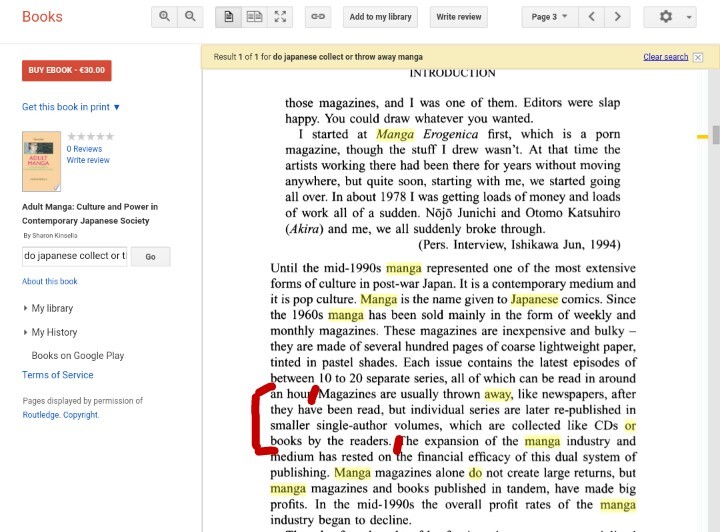
Task: Click the zoom in magnifier icon
Action: point(165,17)
